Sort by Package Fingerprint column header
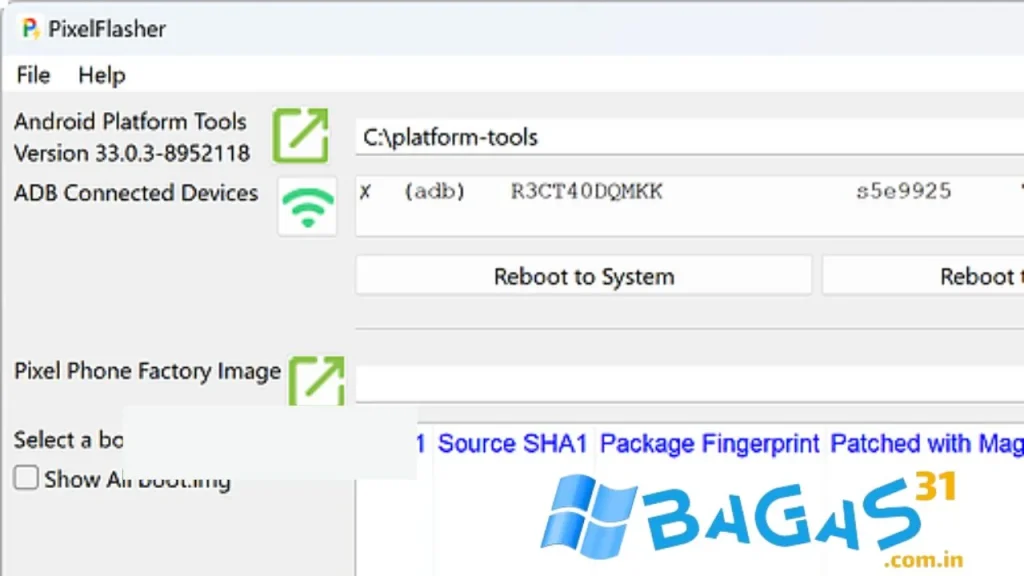 point(709,444)
